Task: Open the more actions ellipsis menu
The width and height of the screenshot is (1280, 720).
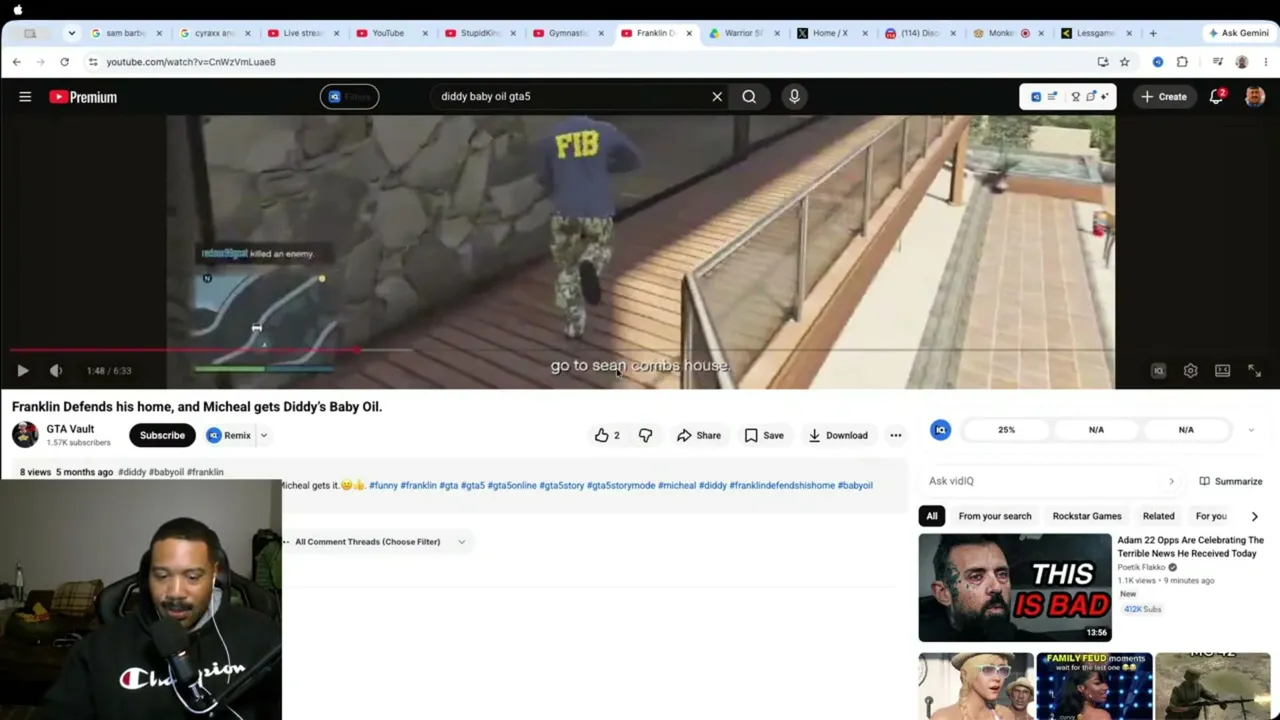Action: (x=896, y=435)
